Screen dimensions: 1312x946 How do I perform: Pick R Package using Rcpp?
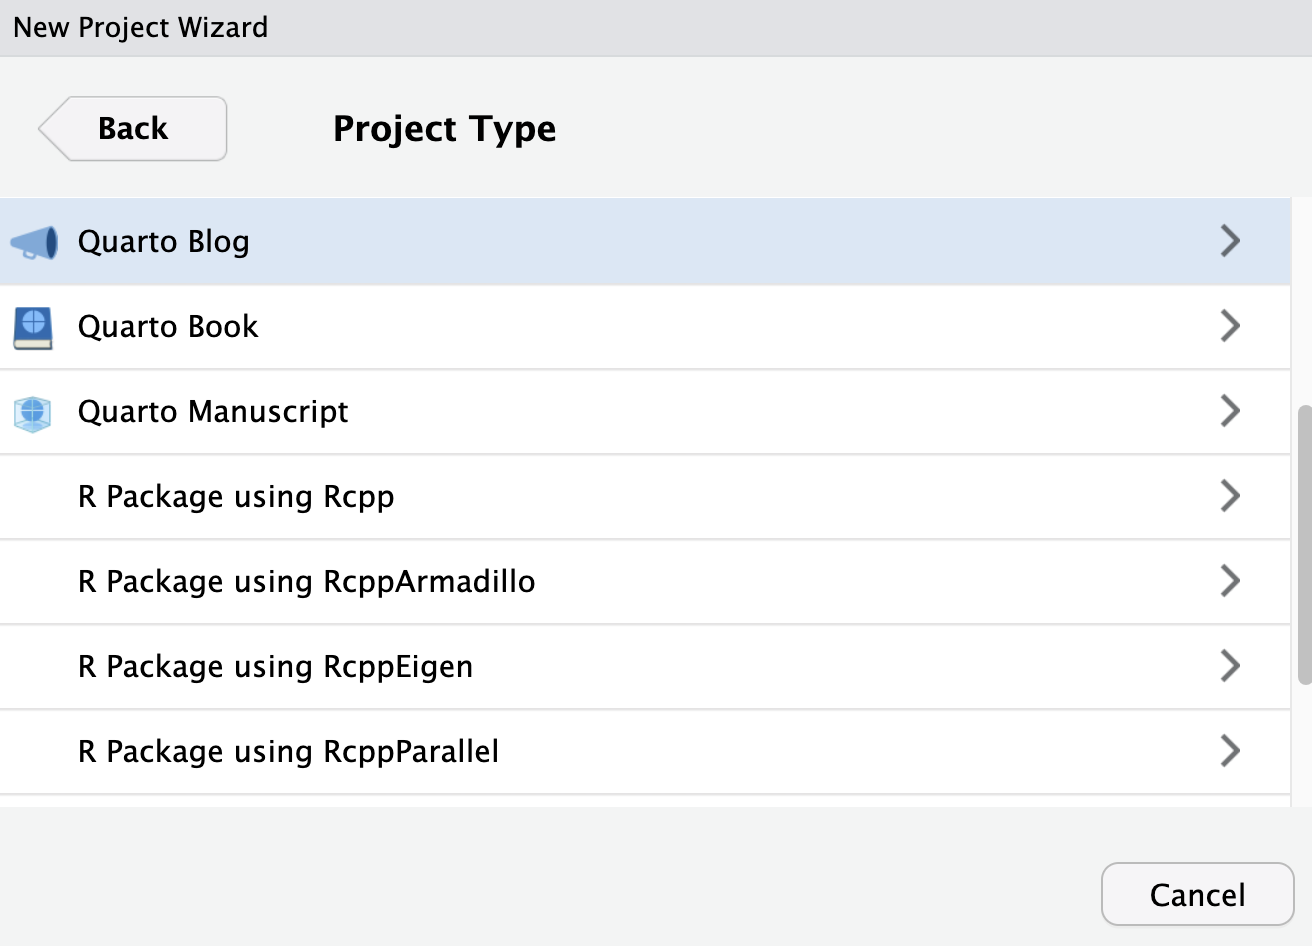[236, 497]
